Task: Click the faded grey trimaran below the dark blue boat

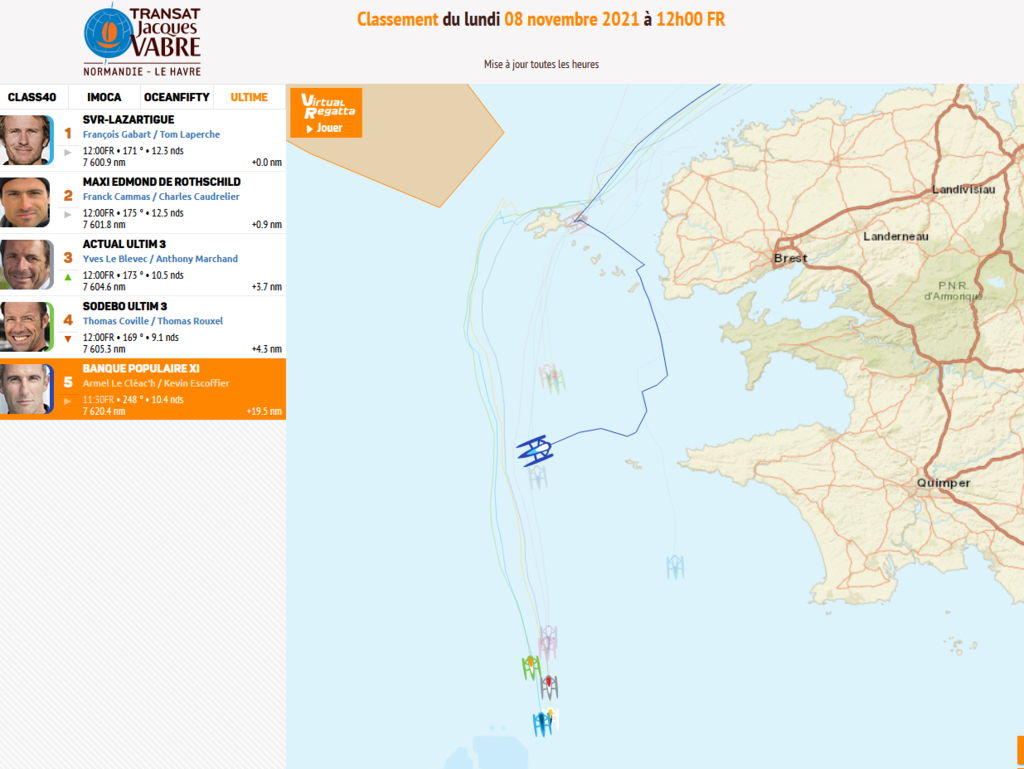Action: (537, 477)
